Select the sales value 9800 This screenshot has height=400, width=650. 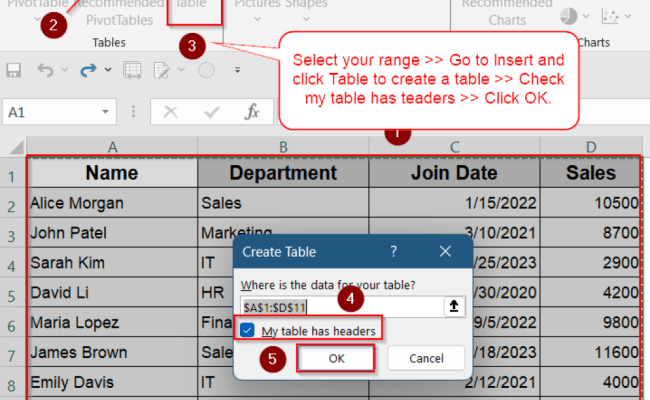[x=590, y=322]
